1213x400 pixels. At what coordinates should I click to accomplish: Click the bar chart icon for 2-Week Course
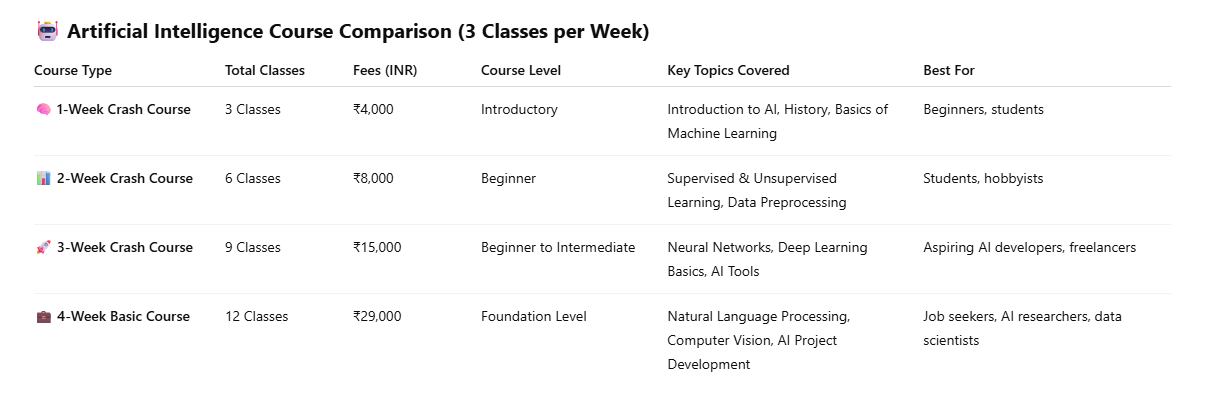pos(43,179)
